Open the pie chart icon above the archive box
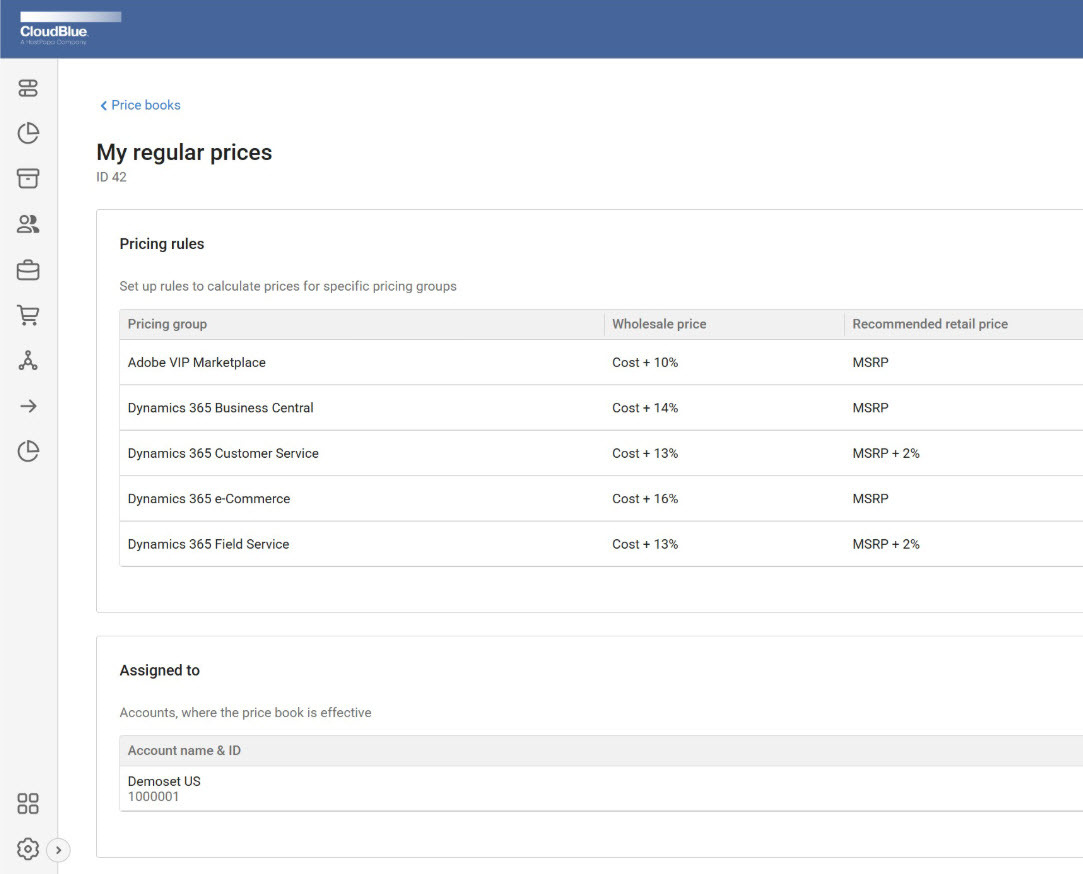Screen dimensions: 1083x874 click(28, 133)
